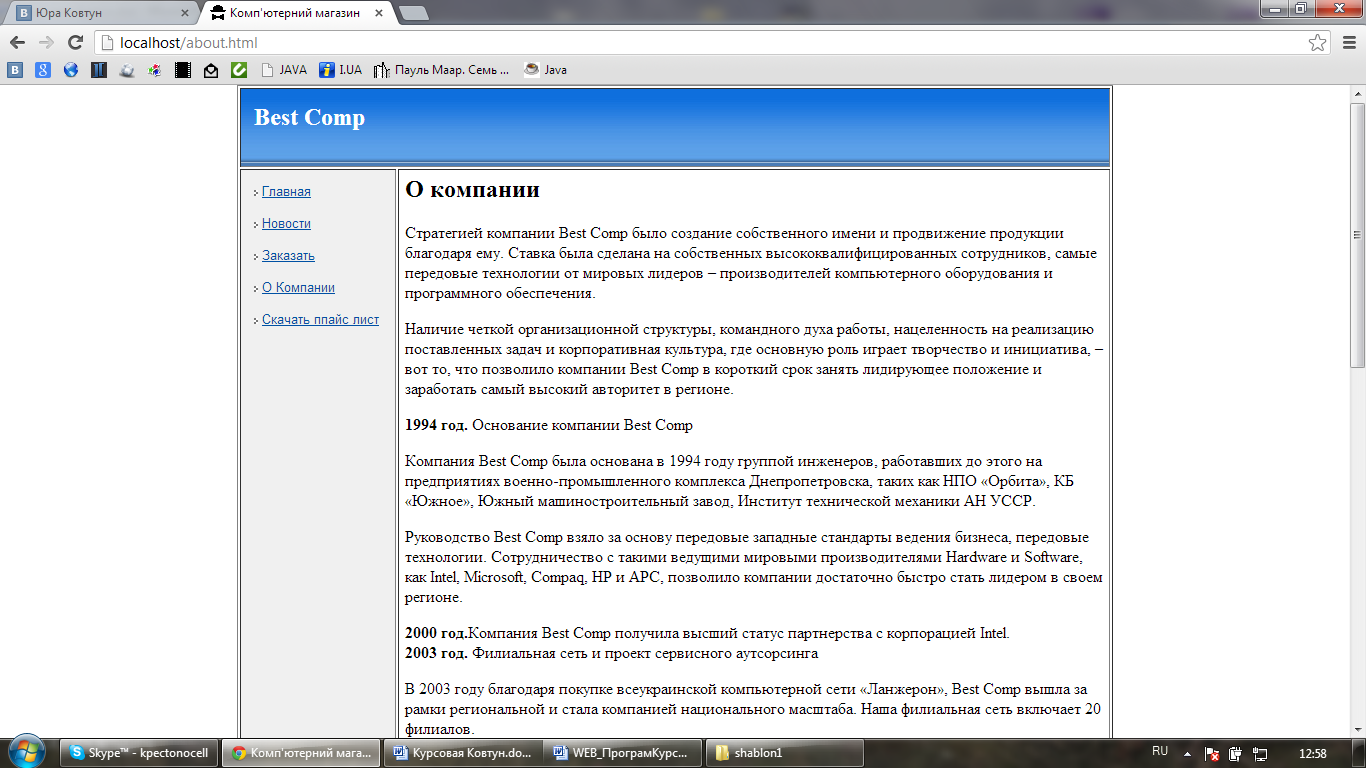The height and width of the screenshot is (768, 1366).
Task: Show hidden tray icons arrow
Action: (x=1187, y=753)
